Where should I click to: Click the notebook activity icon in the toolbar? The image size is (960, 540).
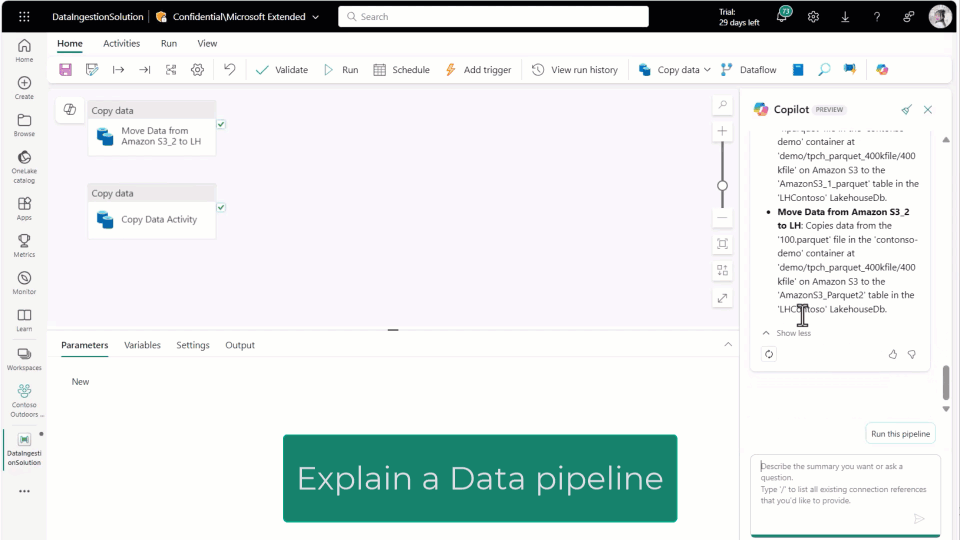click(798, 70)
